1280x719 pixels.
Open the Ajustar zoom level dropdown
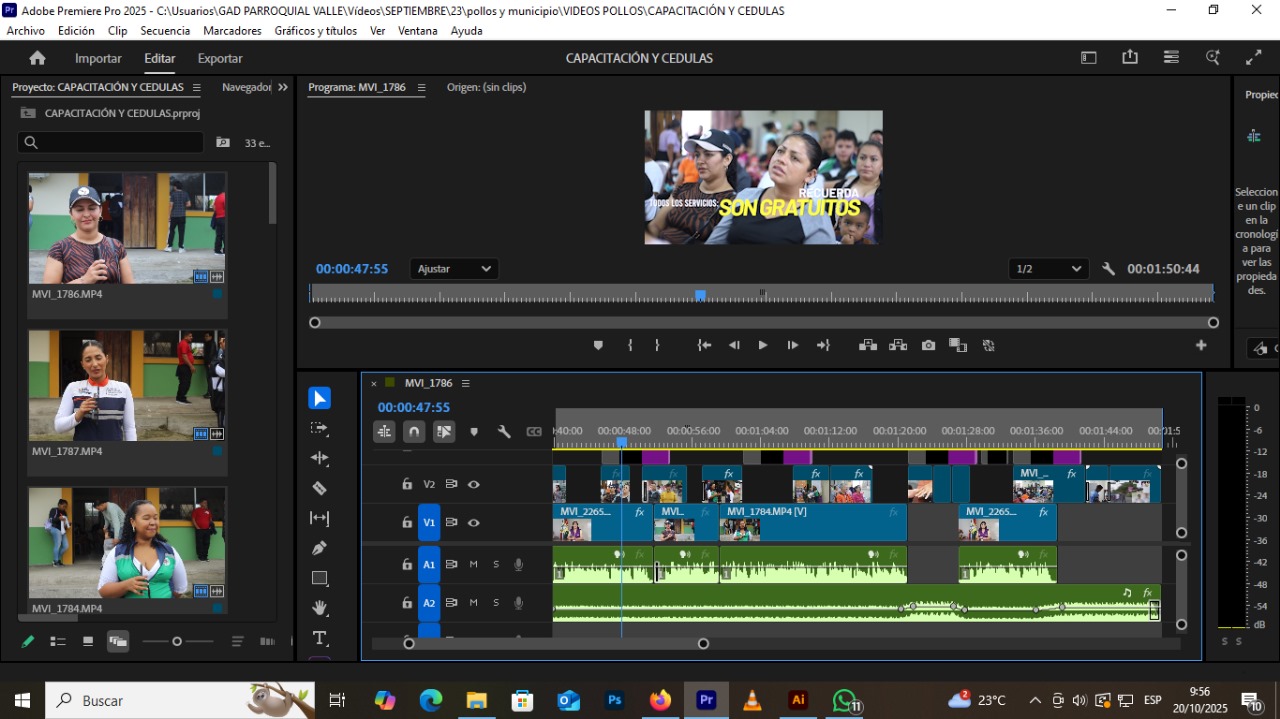454,269
